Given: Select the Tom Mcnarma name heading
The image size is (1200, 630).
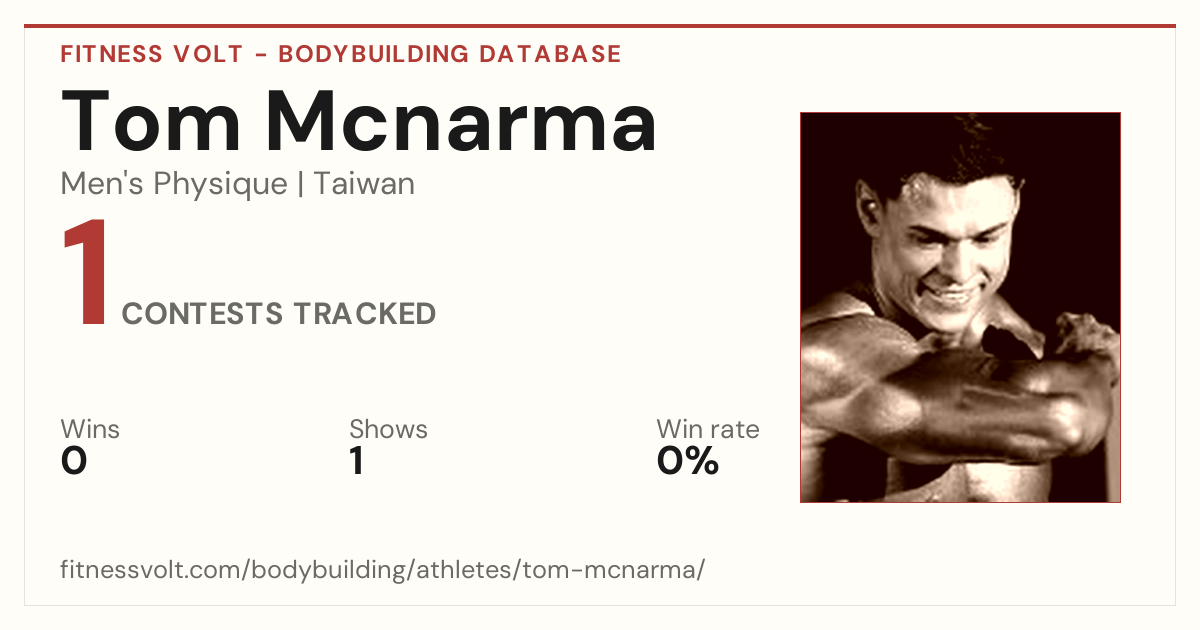Looking at the screenshot, I should (x=359, y=120).
